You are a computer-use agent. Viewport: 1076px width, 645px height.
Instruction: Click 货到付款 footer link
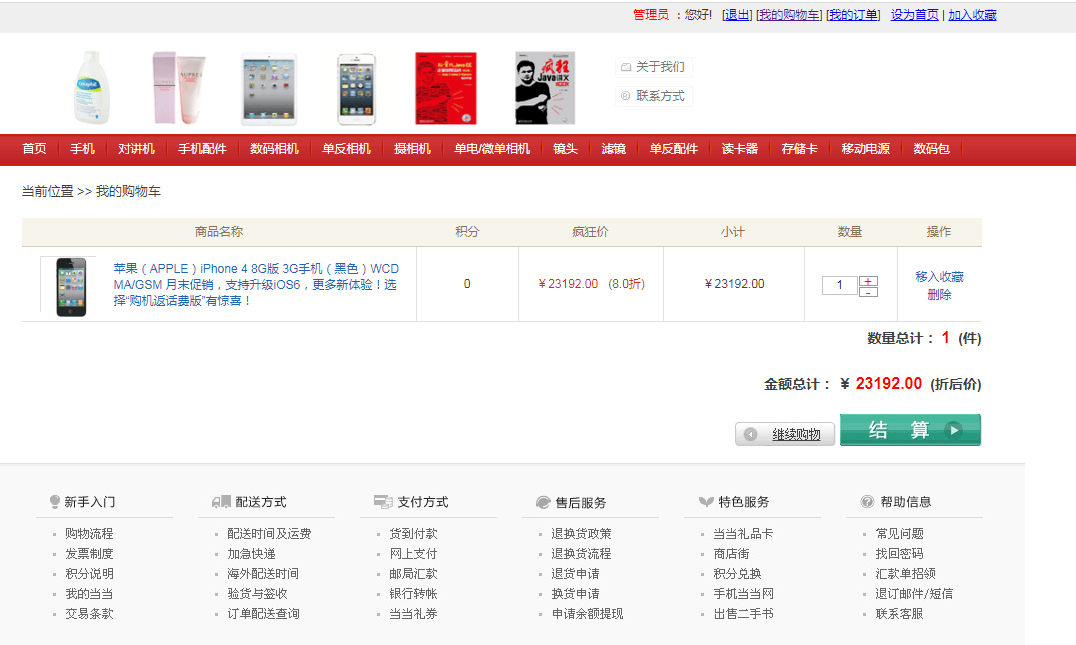pyautogui.click(x=413, y=533)
